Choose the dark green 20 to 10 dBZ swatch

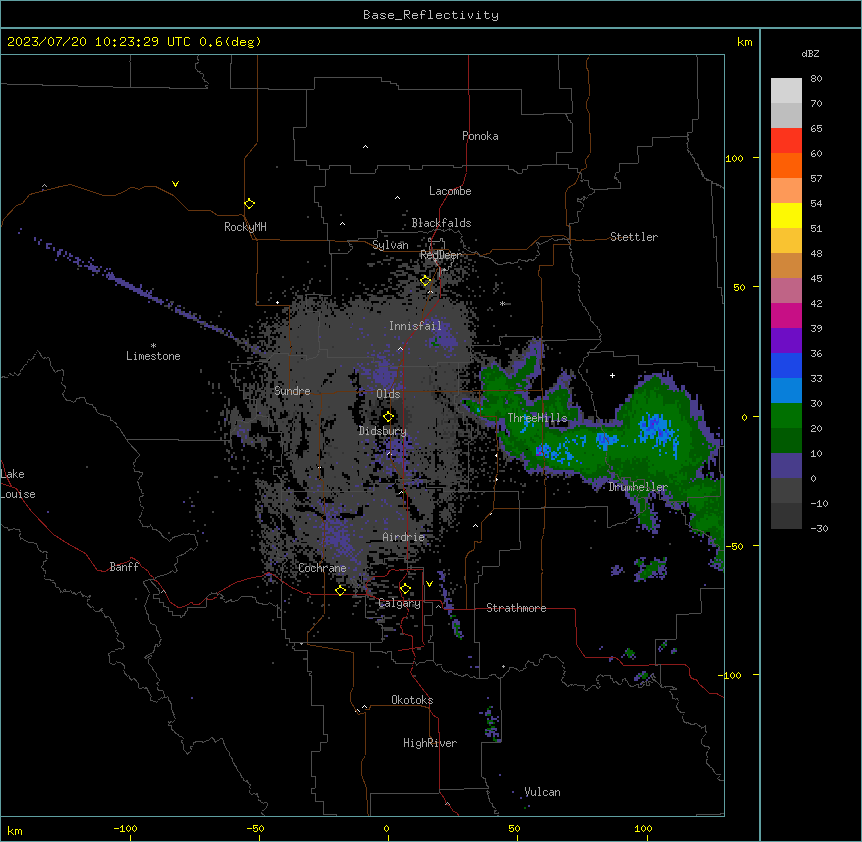[786, 441]
